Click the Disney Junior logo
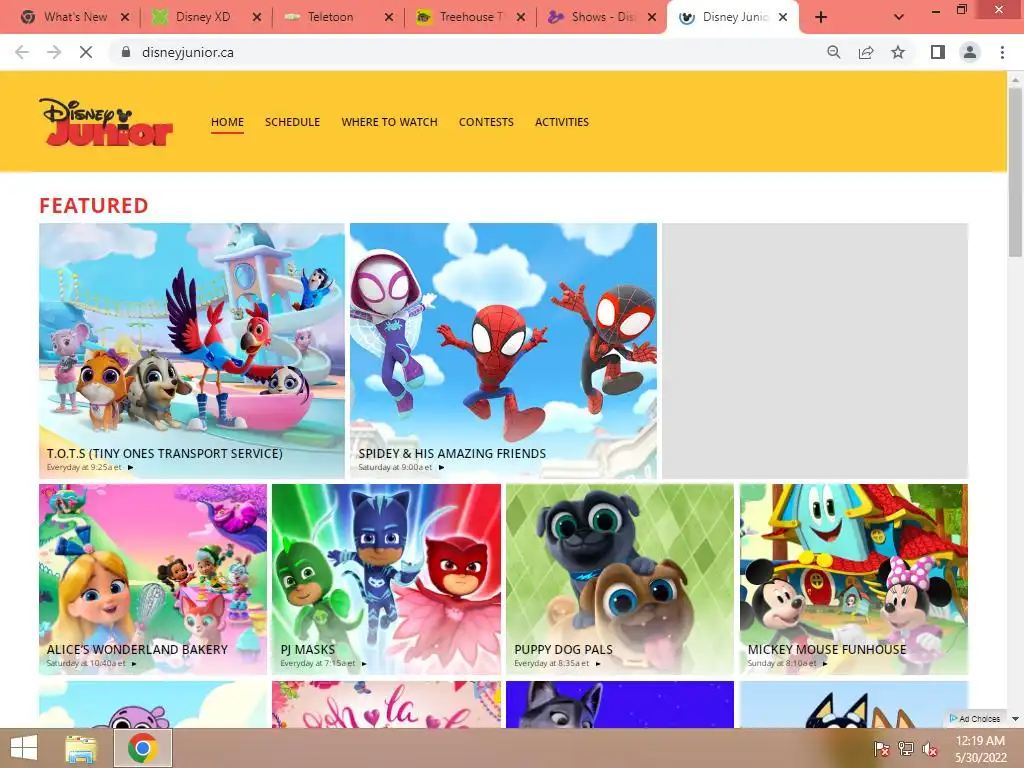Screen dimensions: 1024x768 coord(106,121)
